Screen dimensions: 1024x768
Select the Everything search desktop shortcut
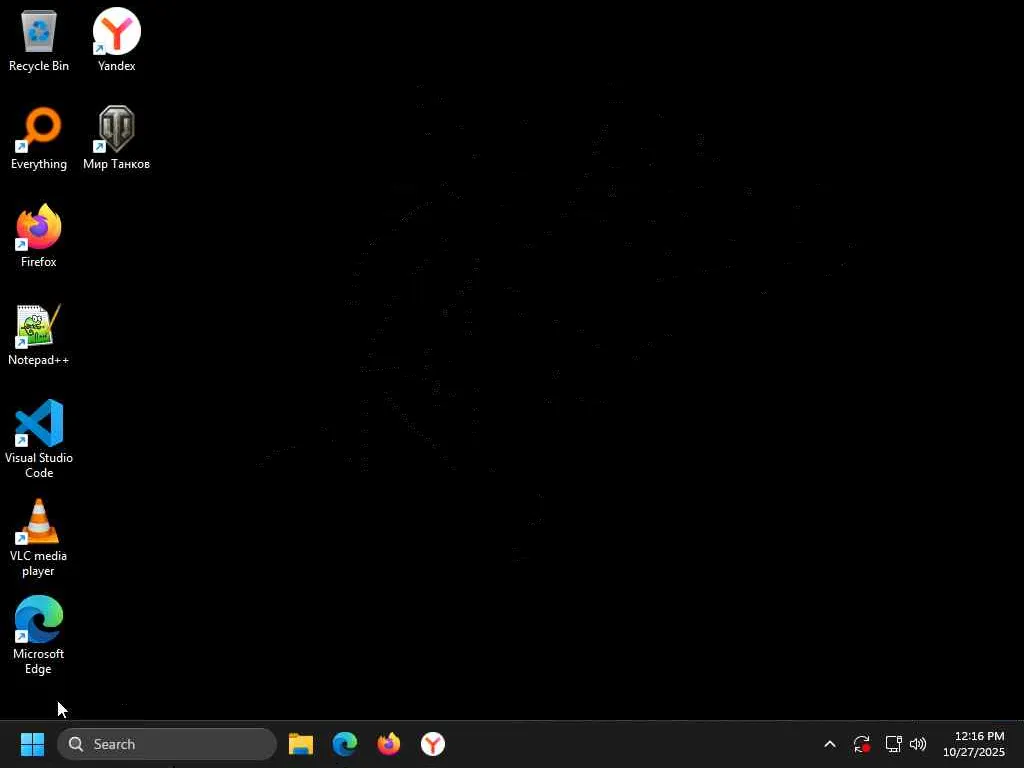(39, 138)
